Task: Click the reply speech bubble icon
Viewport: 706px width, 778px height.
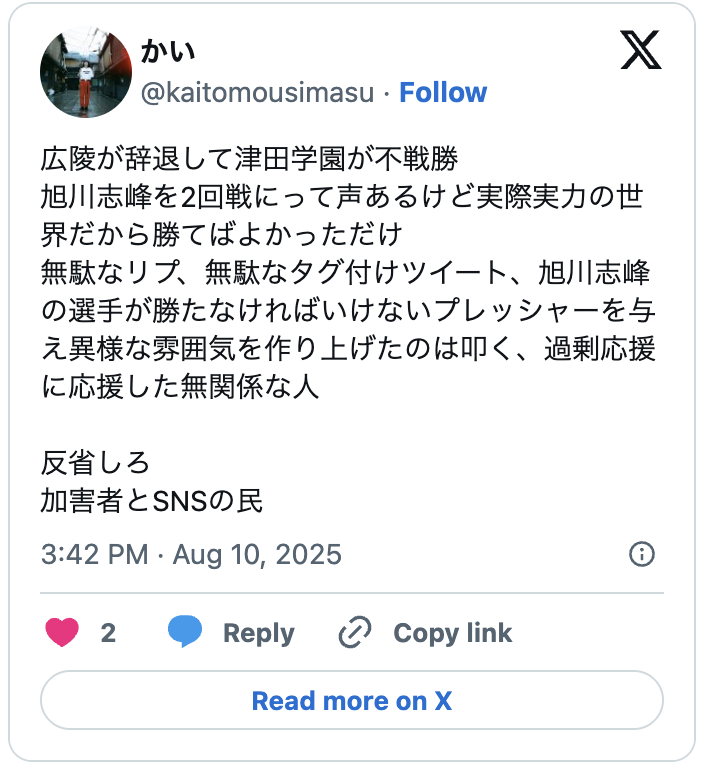Action: click(185, 632)
